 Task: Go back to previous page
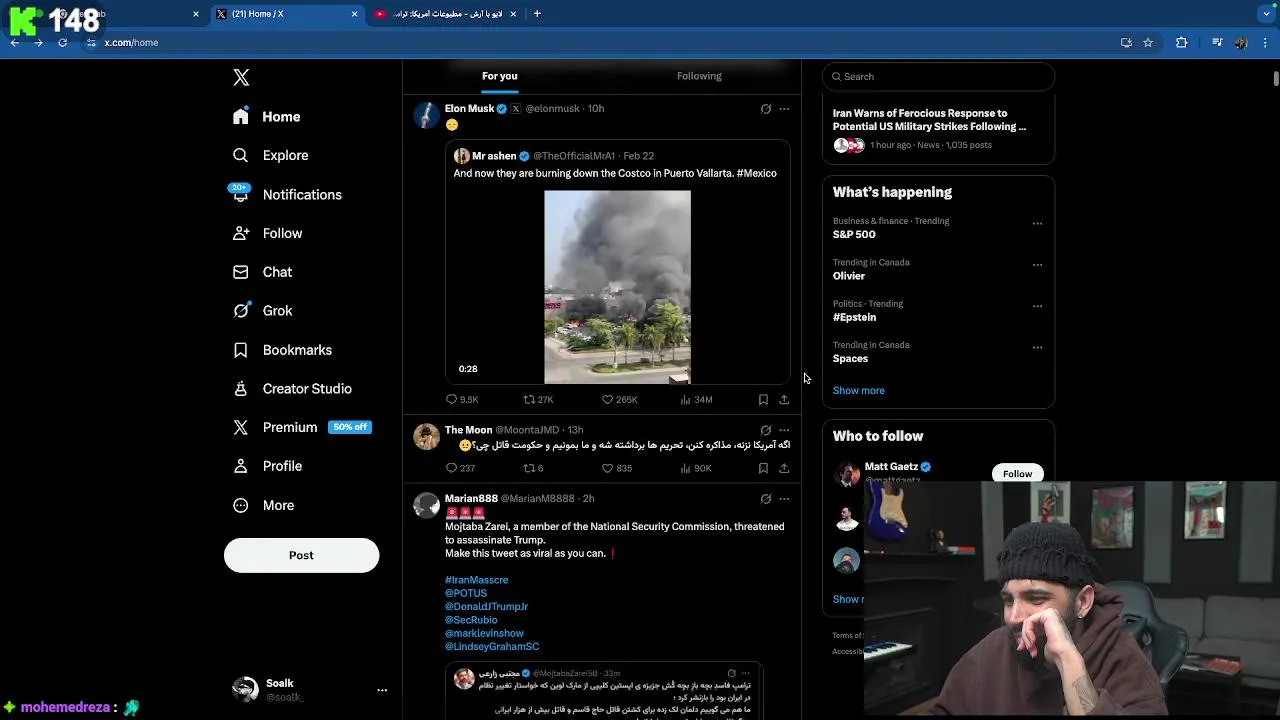click(15, 43)
